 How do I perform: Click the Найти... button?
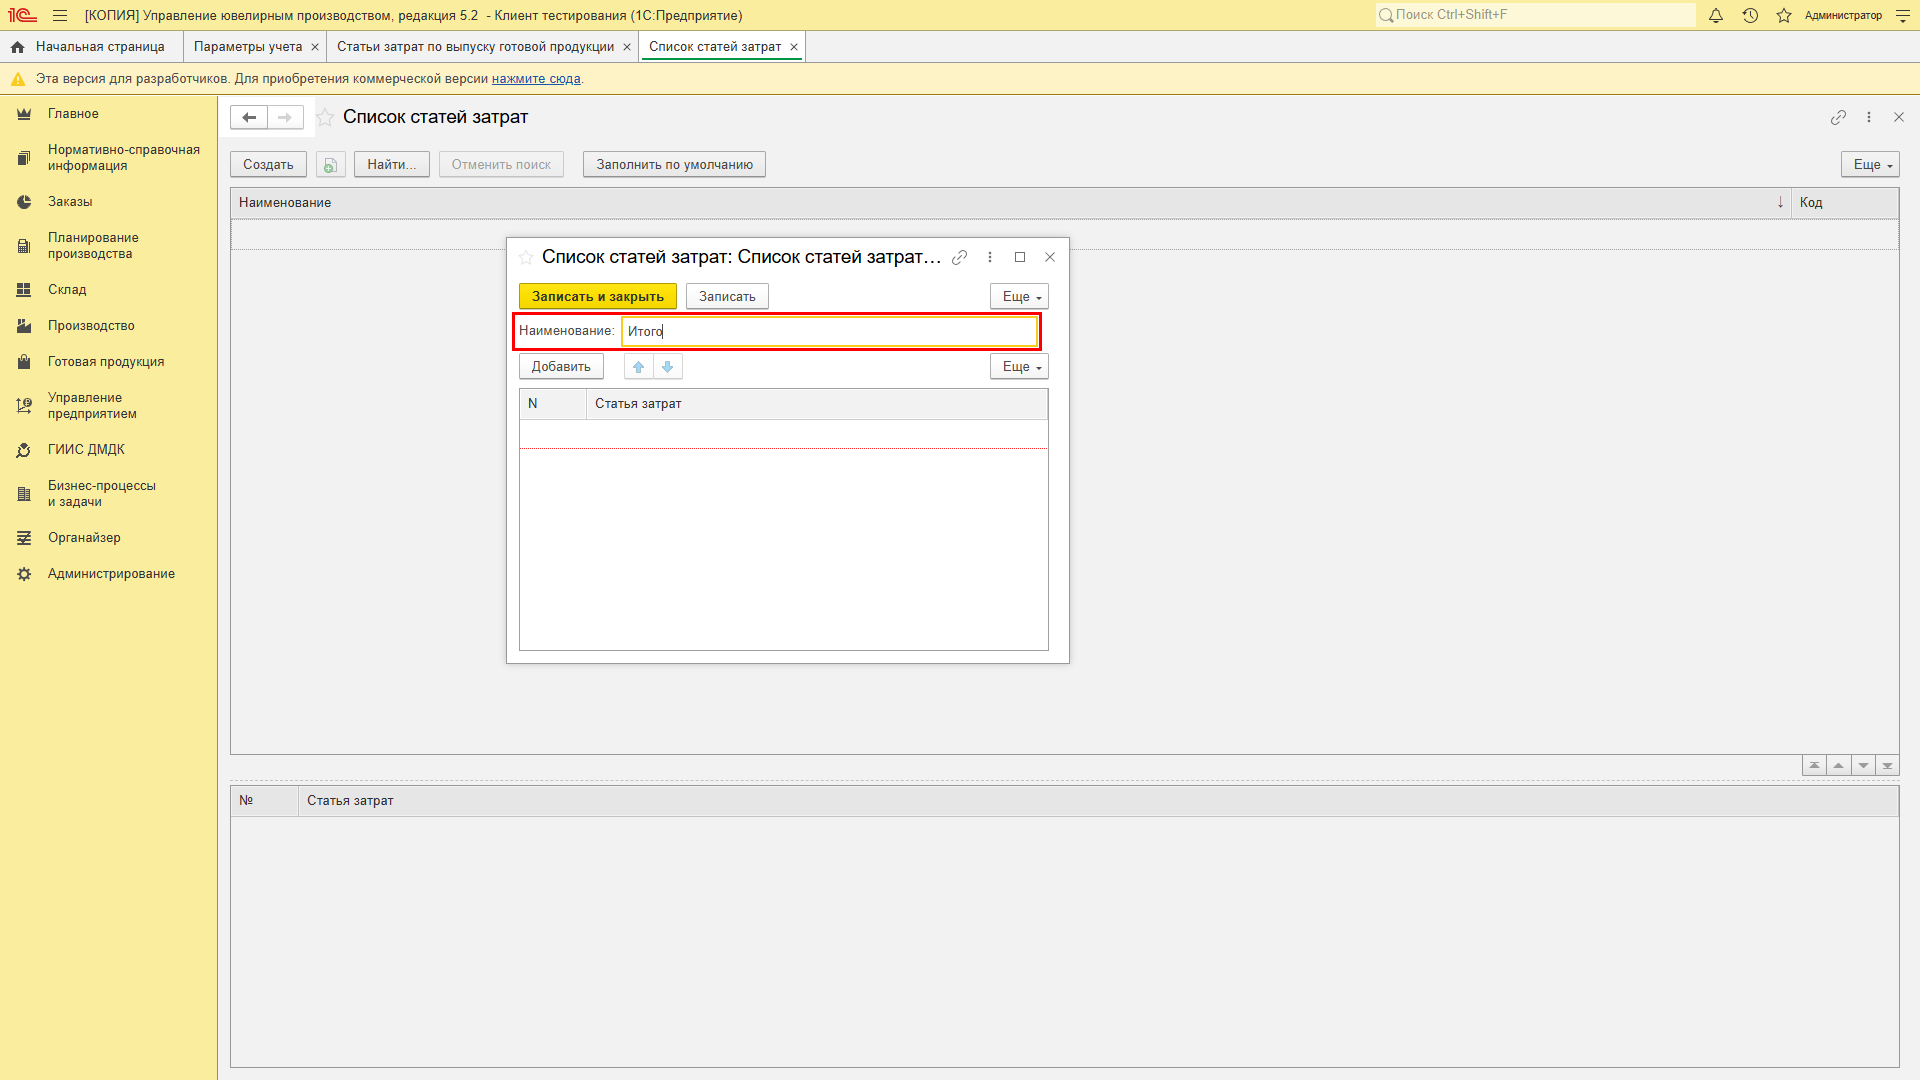pos(392,165)
